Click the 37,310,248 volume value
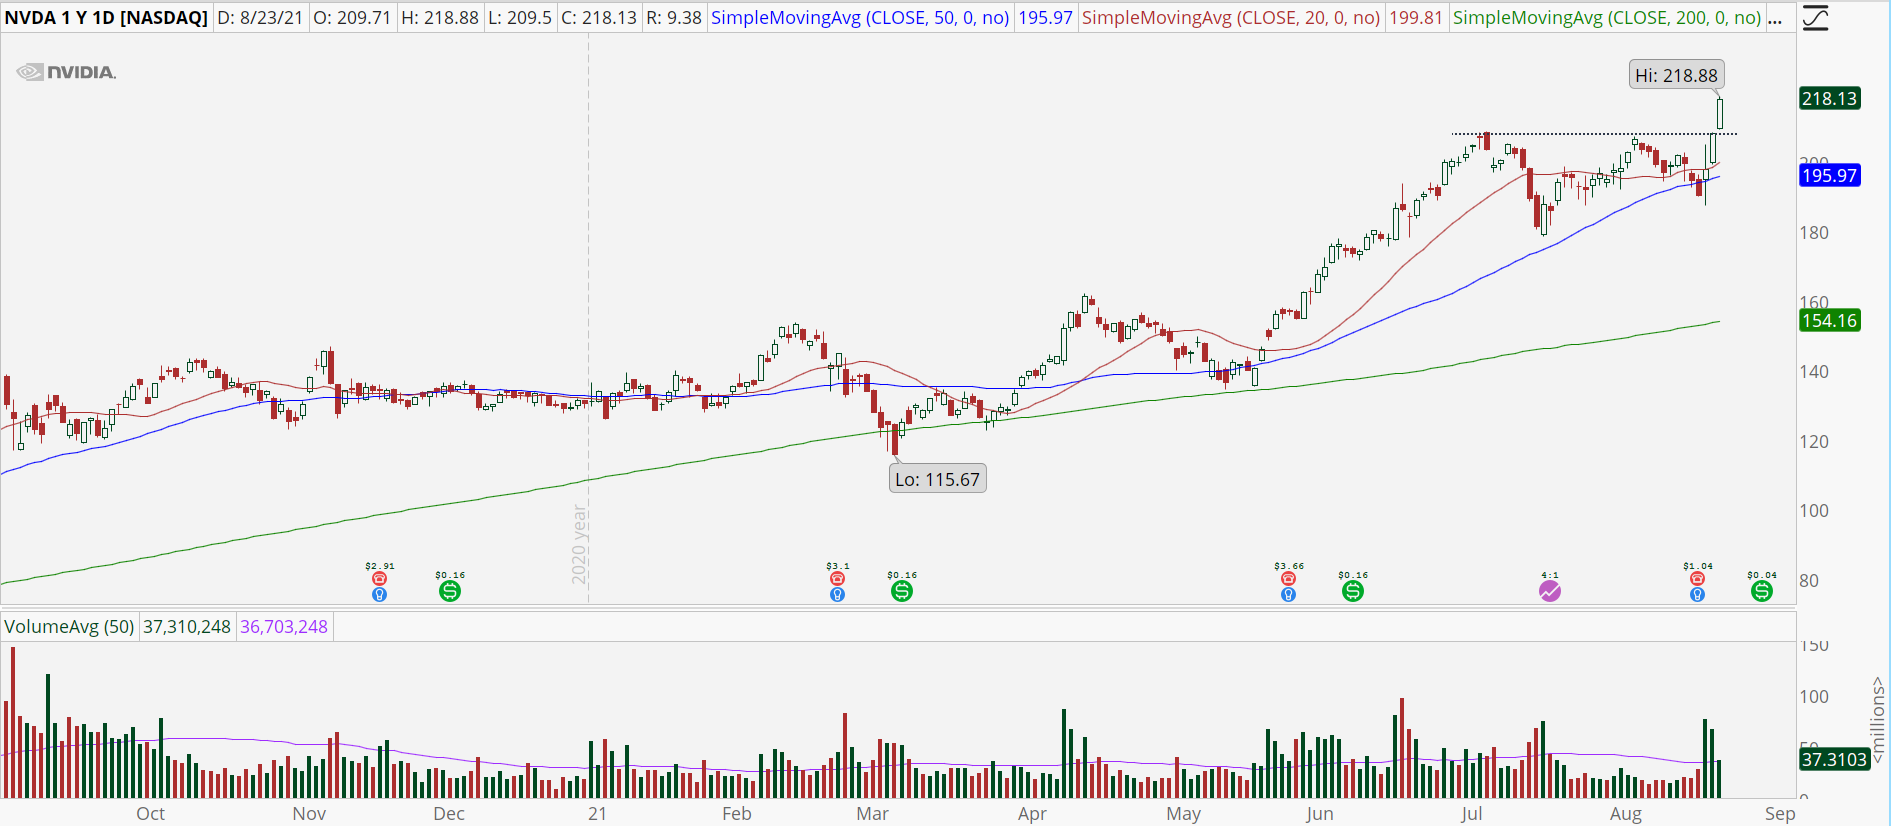 pyautogui.click(x=187, y=627)
